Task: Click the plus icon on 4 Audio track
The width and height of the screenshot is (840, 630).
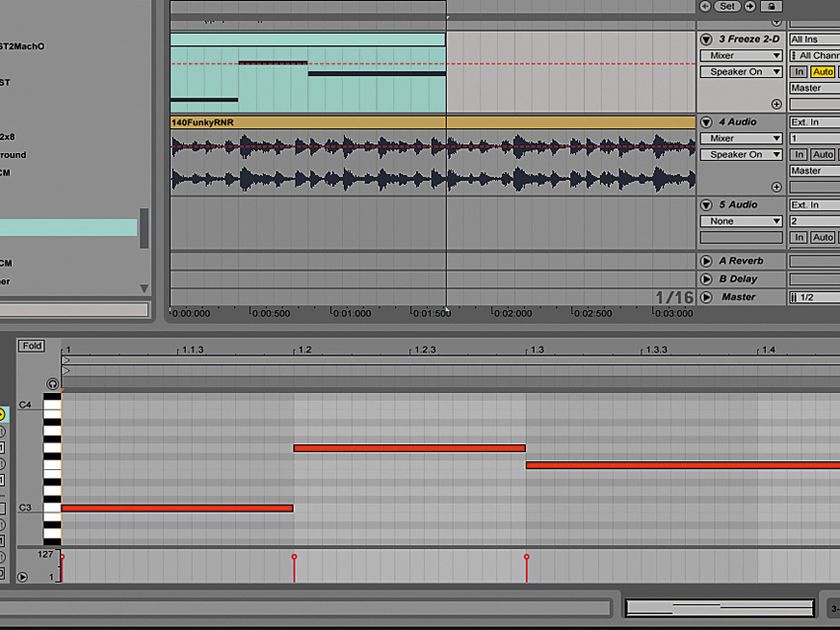Action: click(777, 186)
